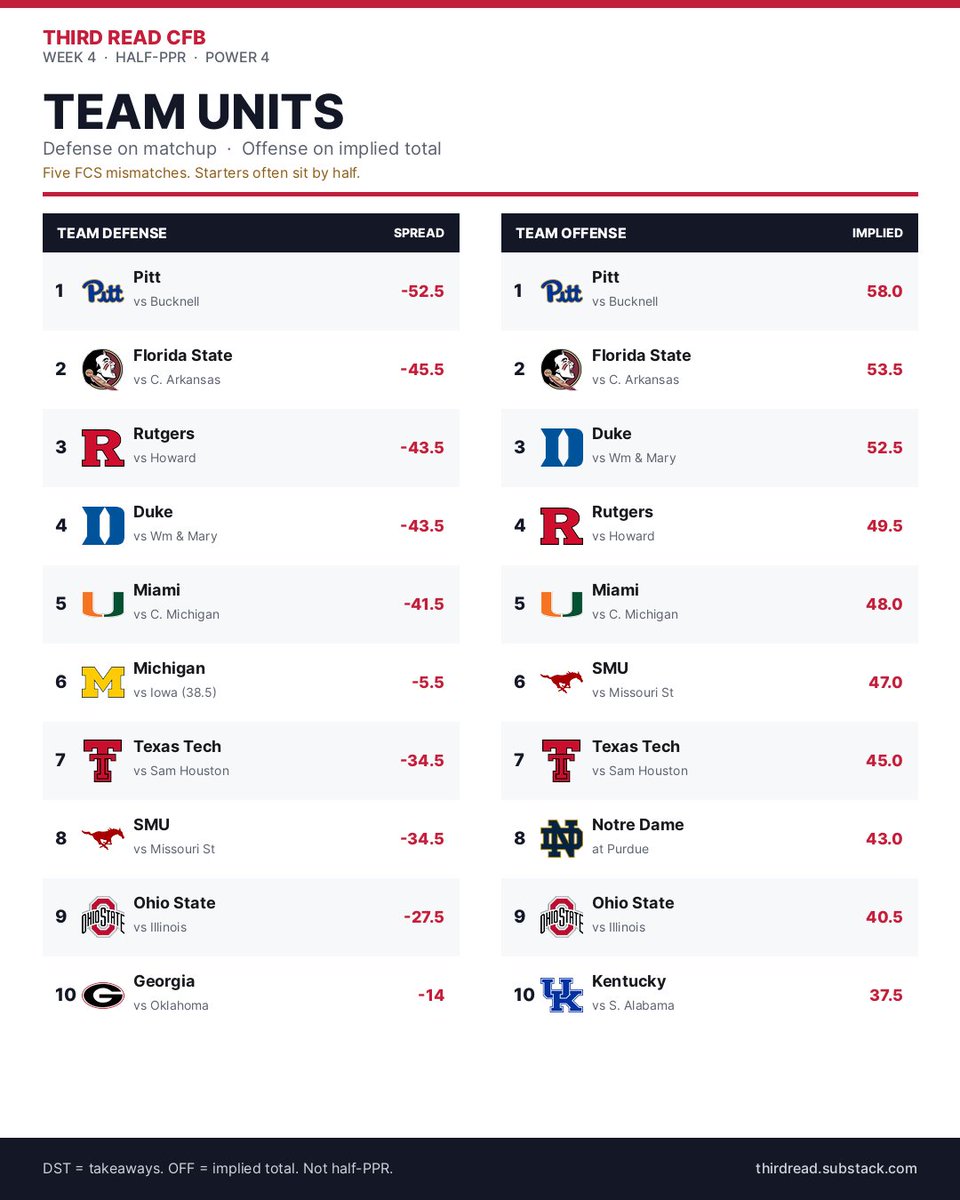Click the Duke logo in Team Offense

(x=561, y=447)
